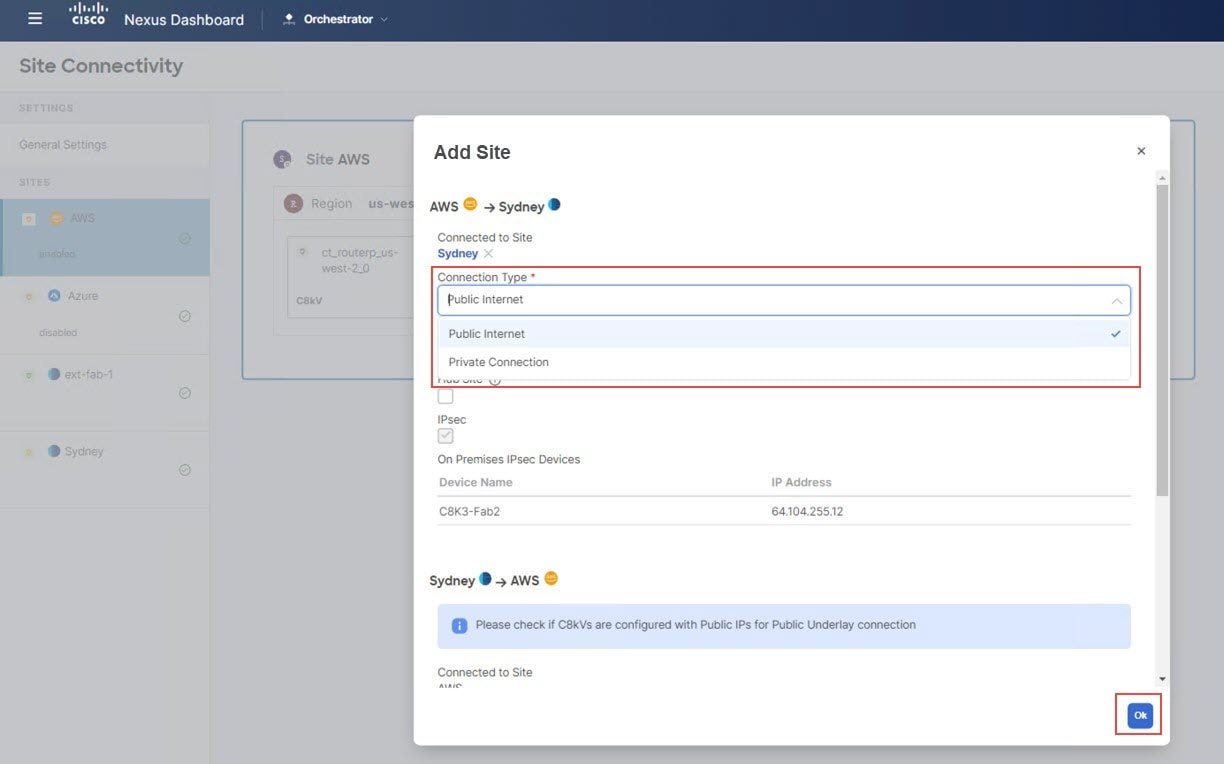Click the Azure cloud icon in the sidebar
Viewport: 1224px width, 764px height.
click(55, 296)
